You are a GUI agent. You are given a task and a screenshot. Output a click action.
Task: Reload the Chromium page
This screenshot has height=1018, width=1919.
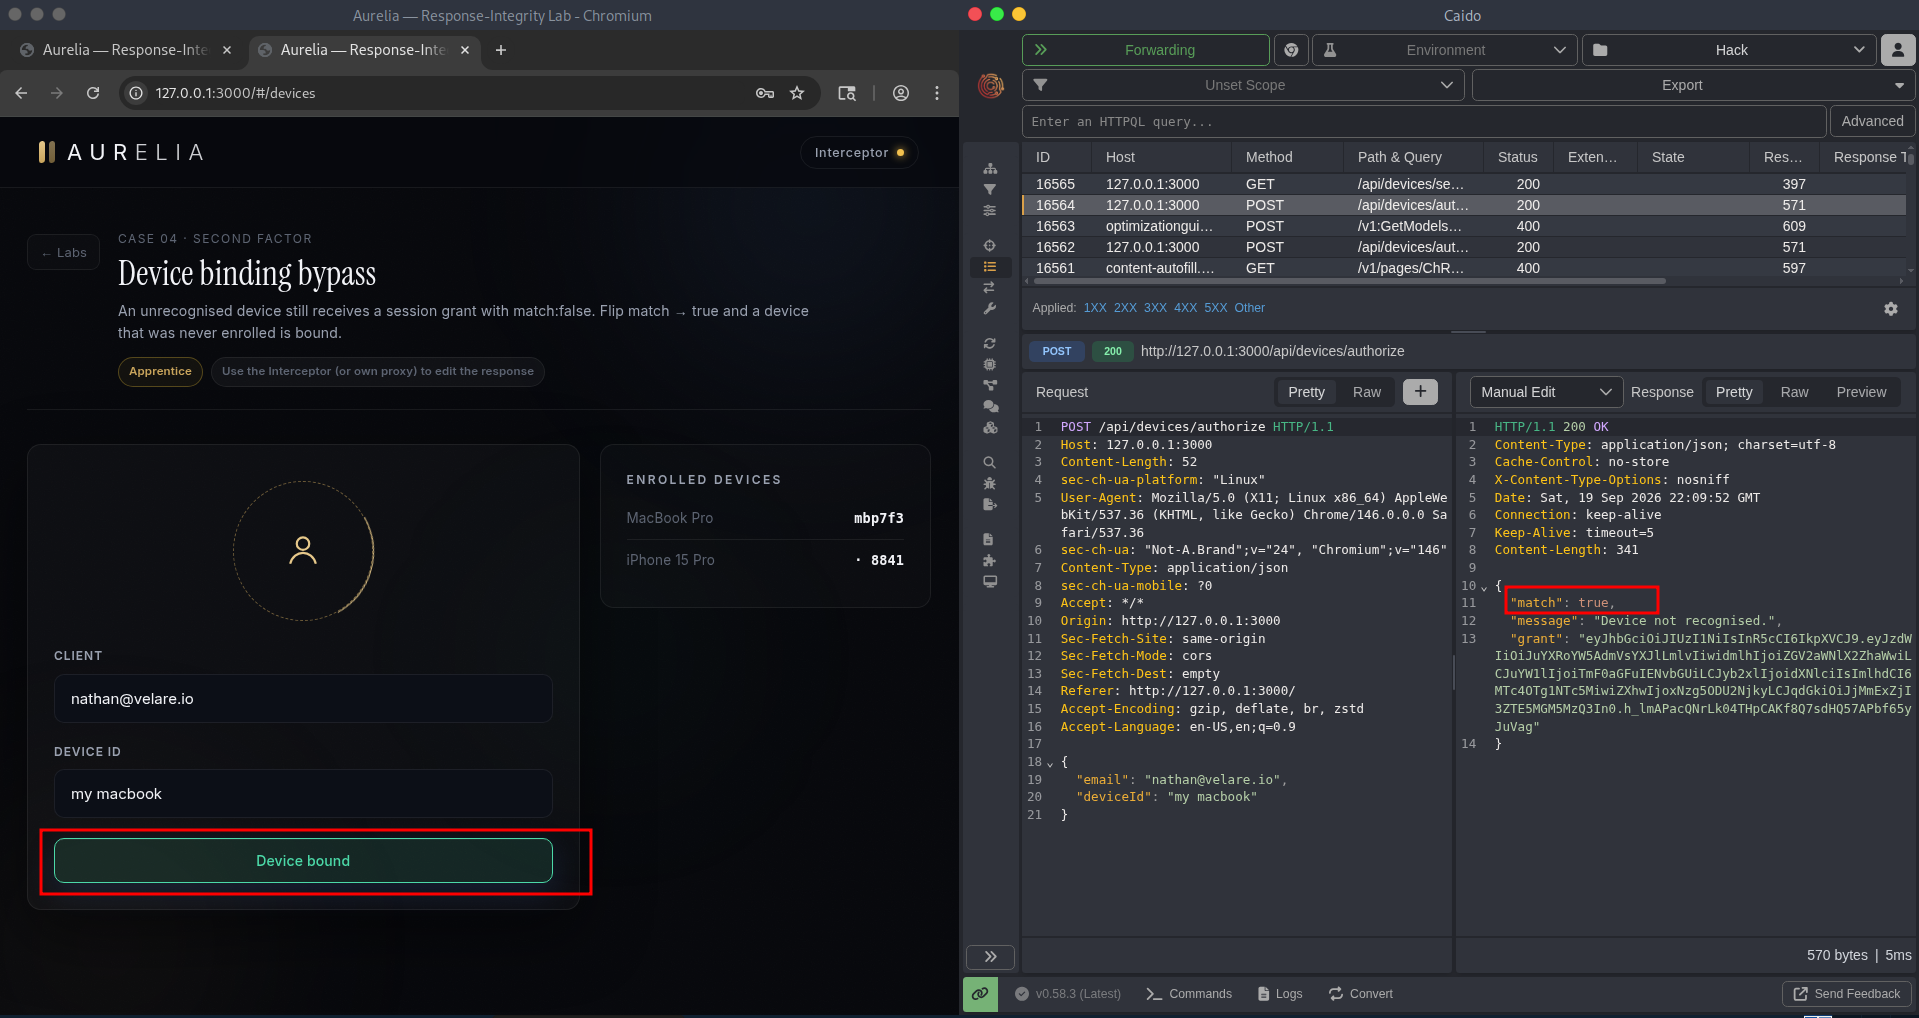pos(93,93)
